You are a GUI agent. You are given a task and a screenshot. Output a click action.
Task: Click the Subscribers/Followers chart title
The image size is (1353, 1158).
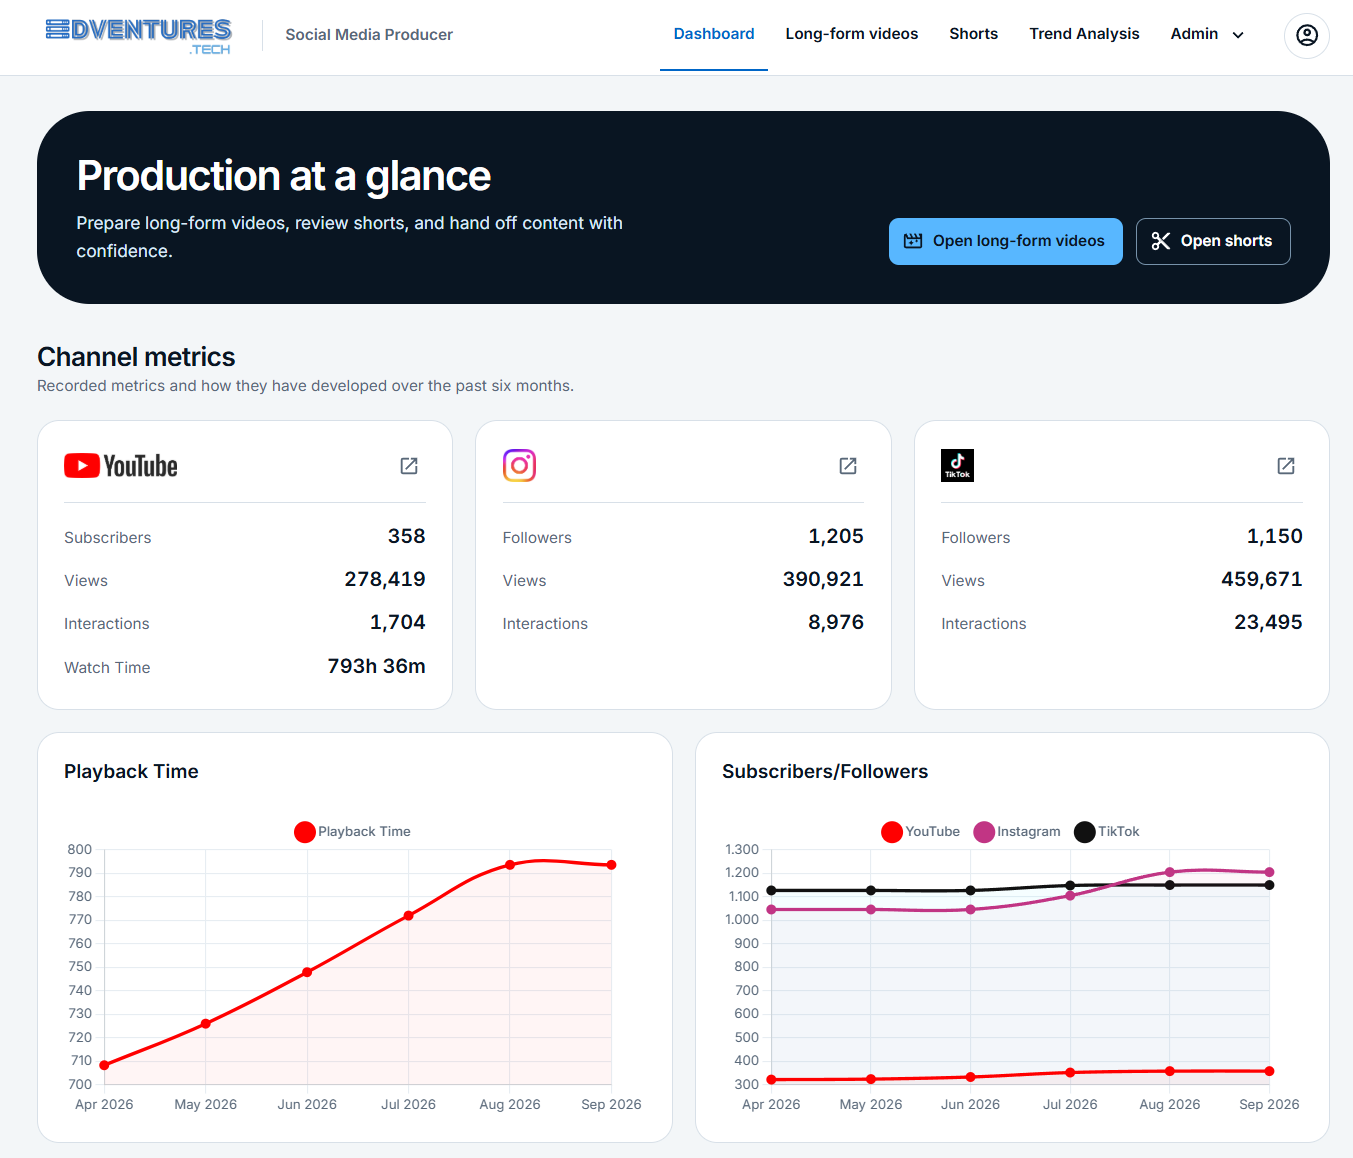coord(825,771)
